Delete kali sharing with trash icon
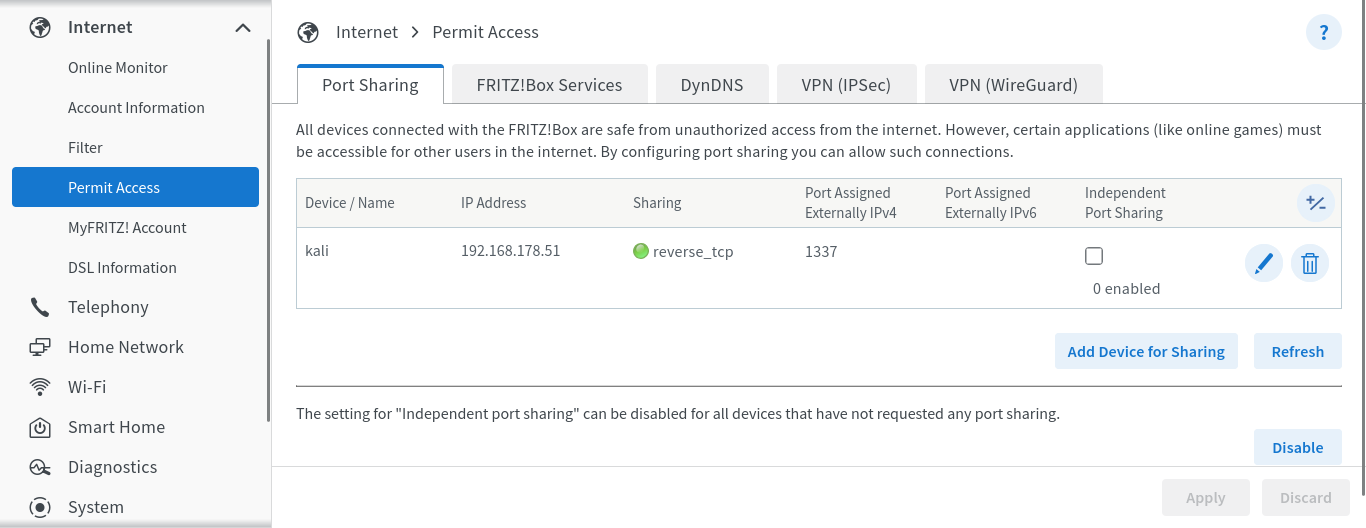Screen dimensions: 1366x528 [x=1310, y=264]
